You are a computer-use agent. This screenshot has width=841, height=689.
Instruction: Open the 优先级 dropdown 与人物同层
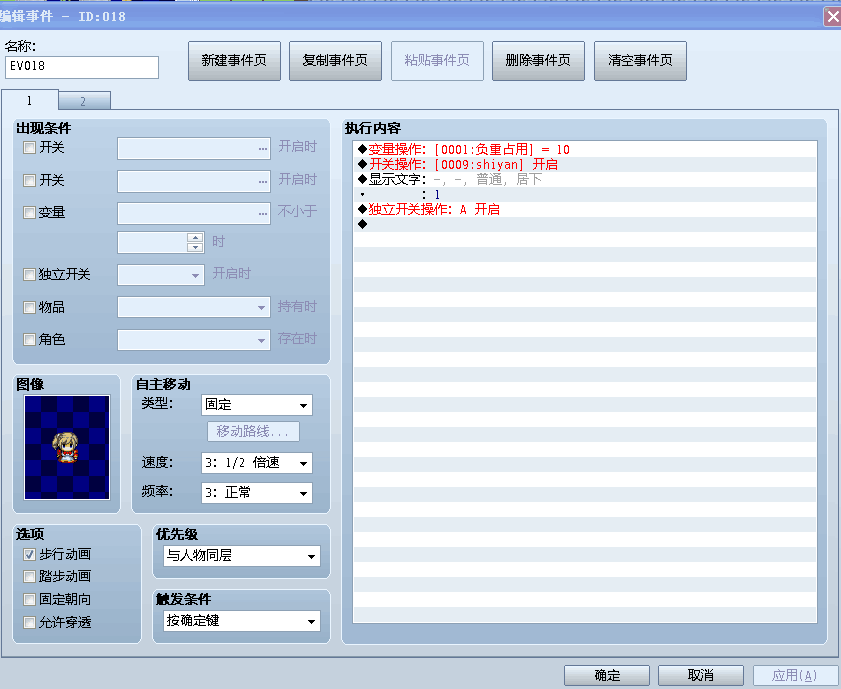coord(242,556)
